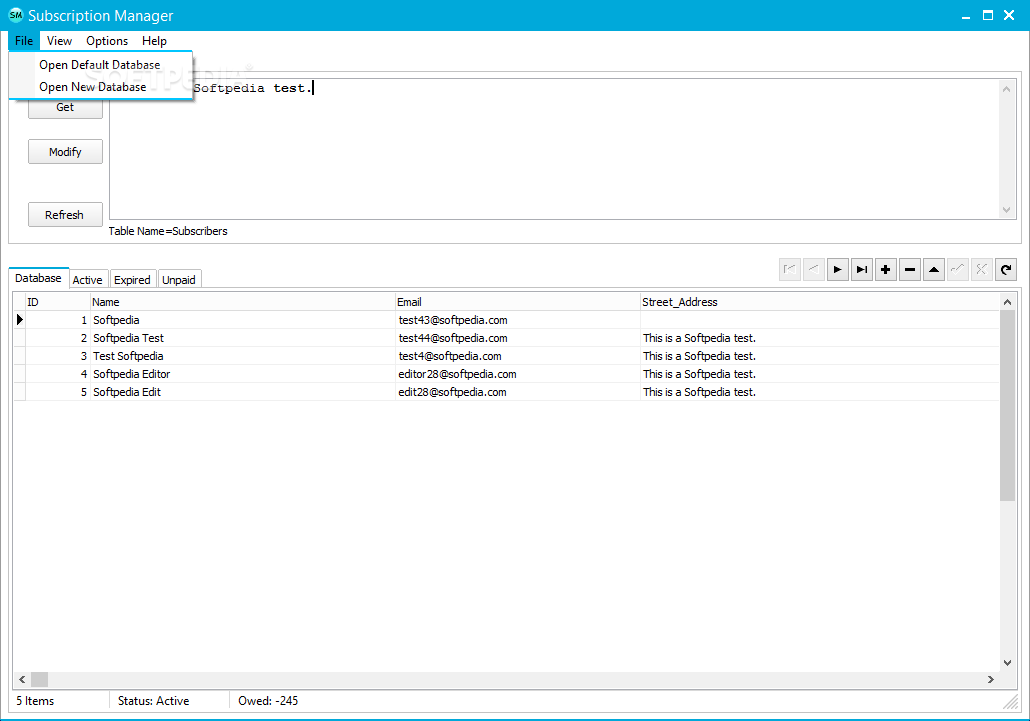The height and width of the screenshot is (721, 1030).
Task: Click the Get button
Action: coord(65,108)
